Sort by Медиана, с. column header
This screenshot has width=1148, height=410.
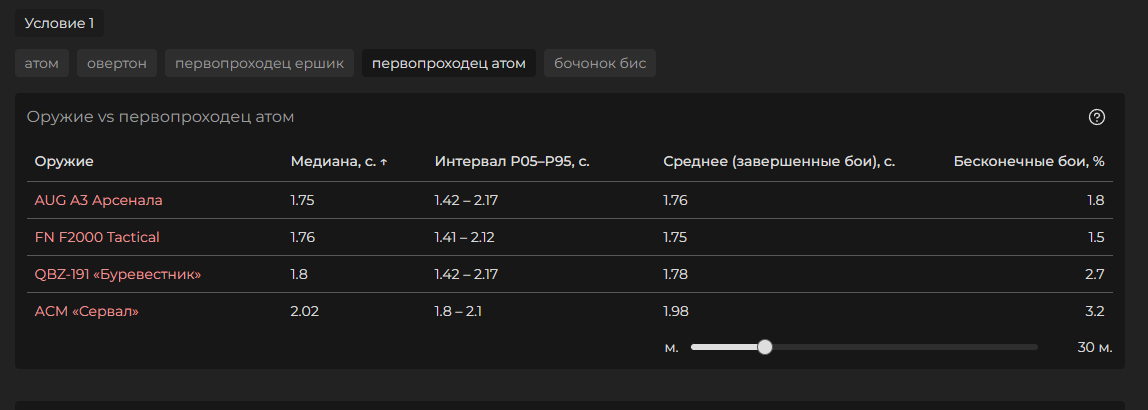click(x=333, y=162)
